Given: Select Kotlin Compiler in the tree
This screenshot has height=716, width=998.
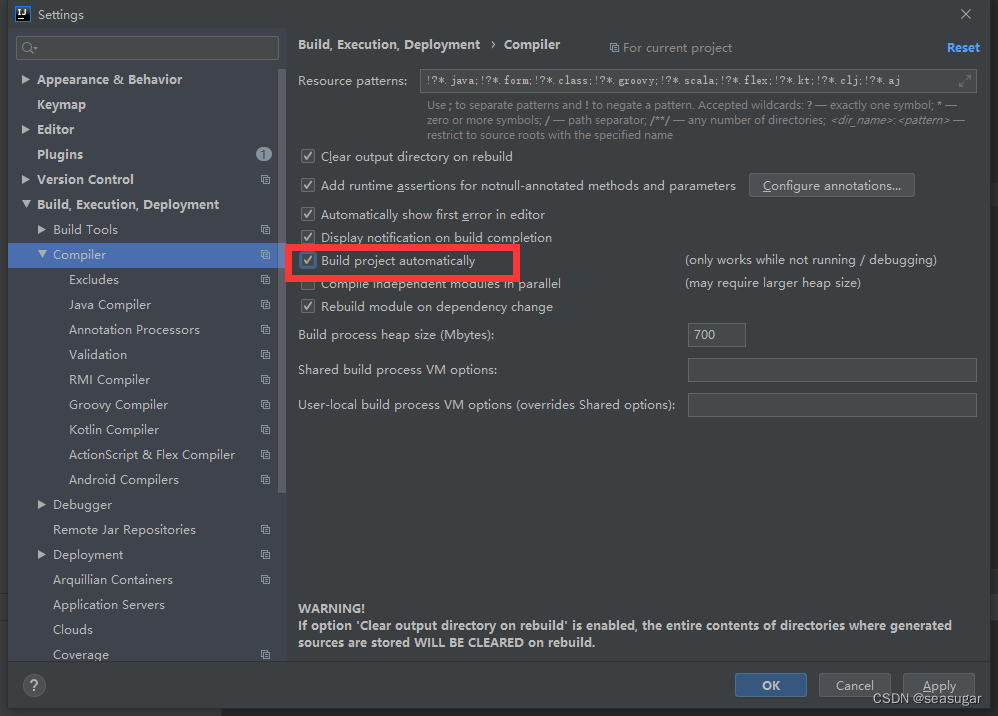Looking at the screenshot, I should [x=114, y=430].
